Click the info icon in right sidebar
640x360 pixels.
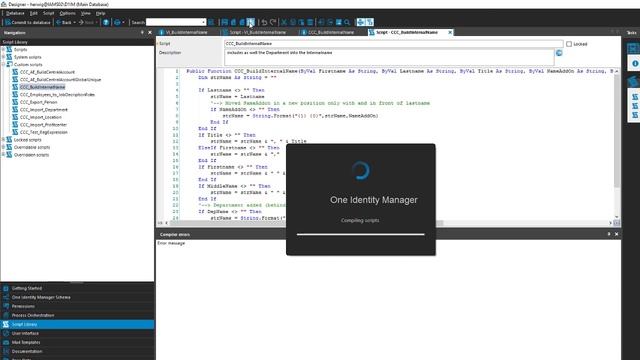(x=635, y=63)
